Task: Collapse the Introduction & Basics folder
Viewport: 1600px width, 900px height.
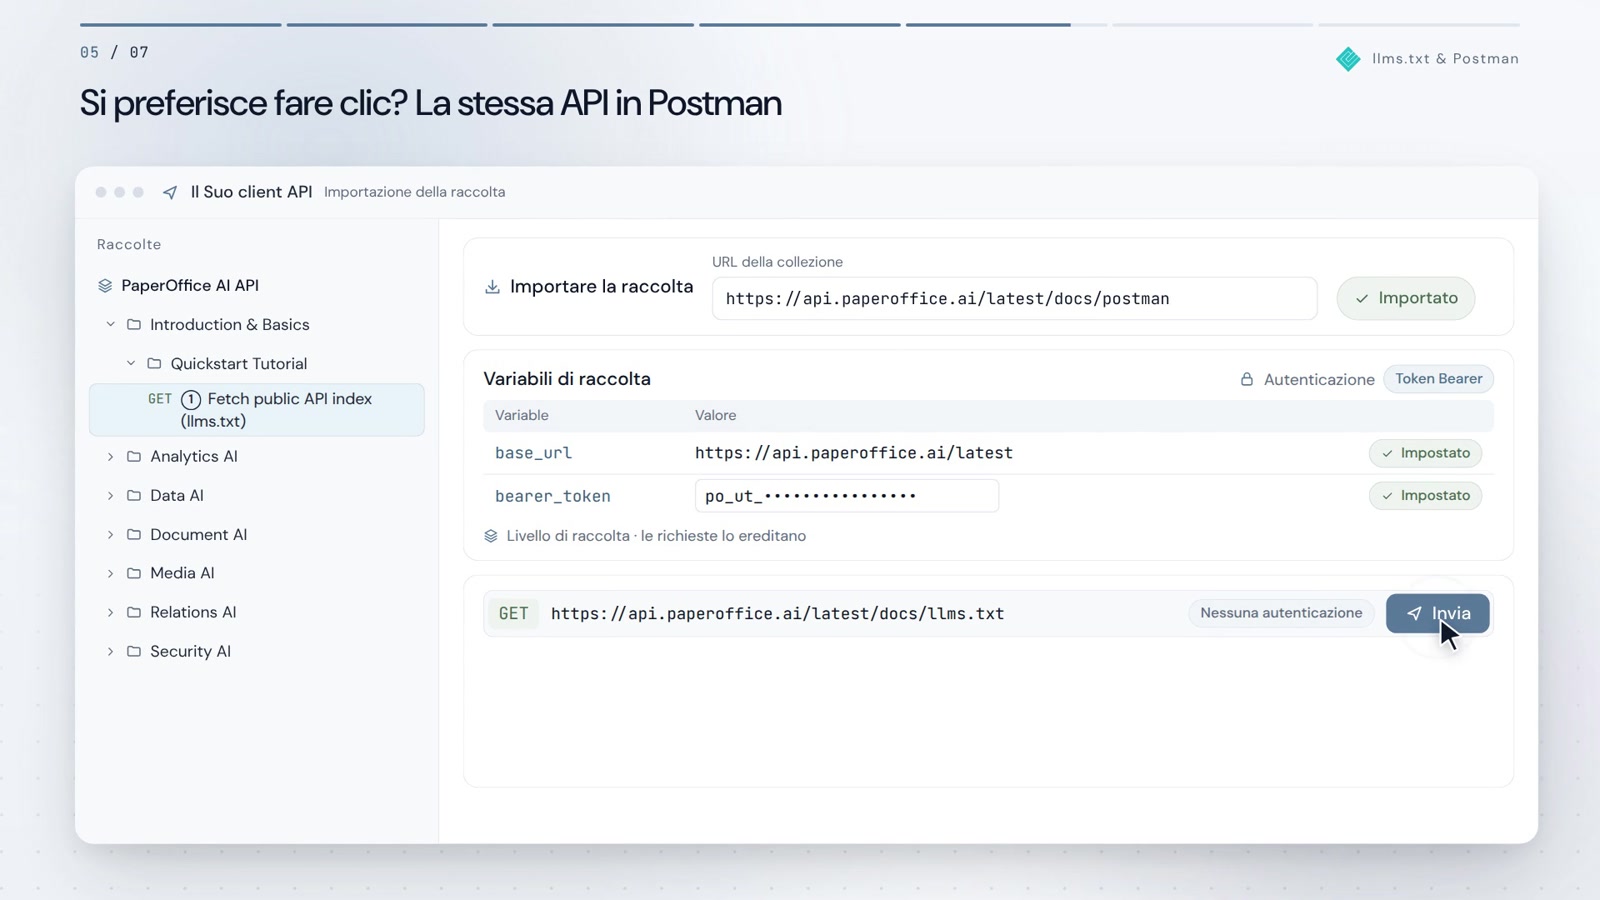Action: pyautogui.click(x=111, y=325)
